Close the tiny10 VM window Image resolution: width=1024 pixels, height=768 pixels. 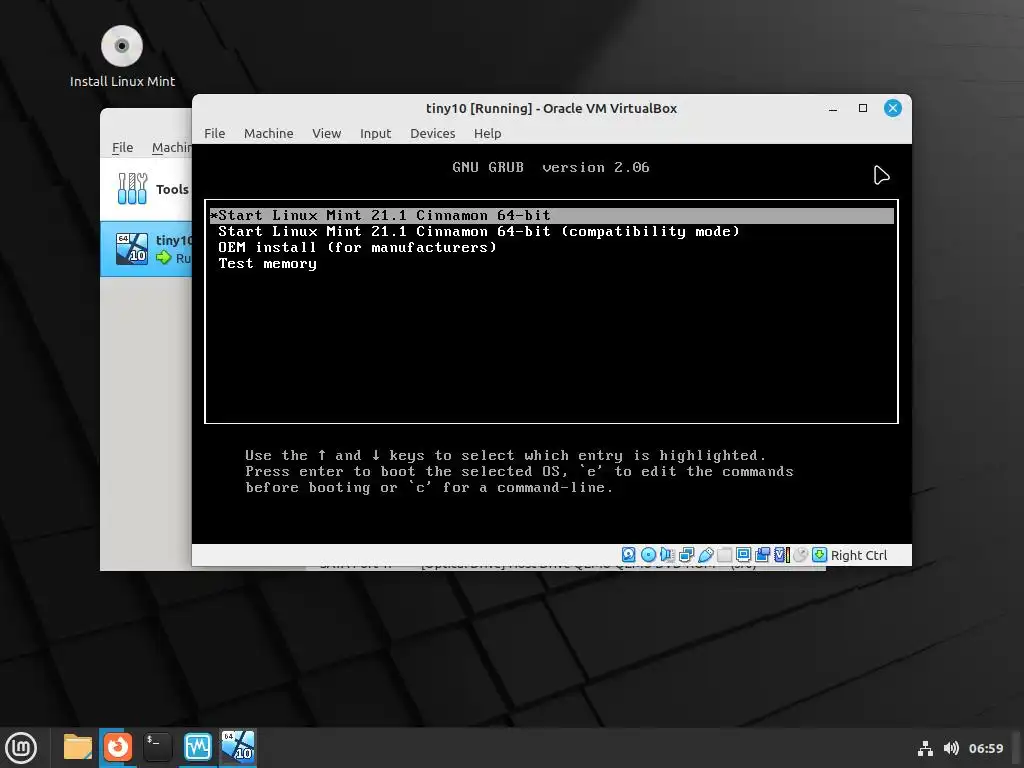point(893,108)
